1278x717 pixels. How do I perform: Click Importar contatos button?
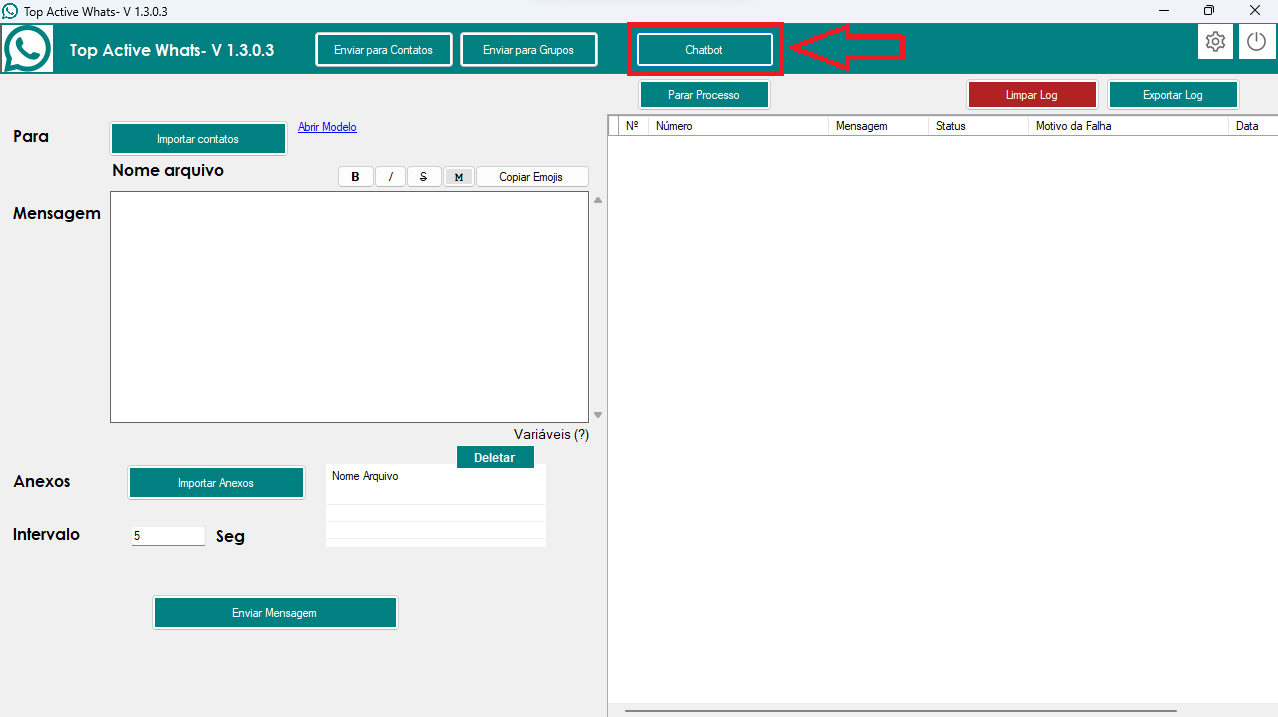[198, 139]
